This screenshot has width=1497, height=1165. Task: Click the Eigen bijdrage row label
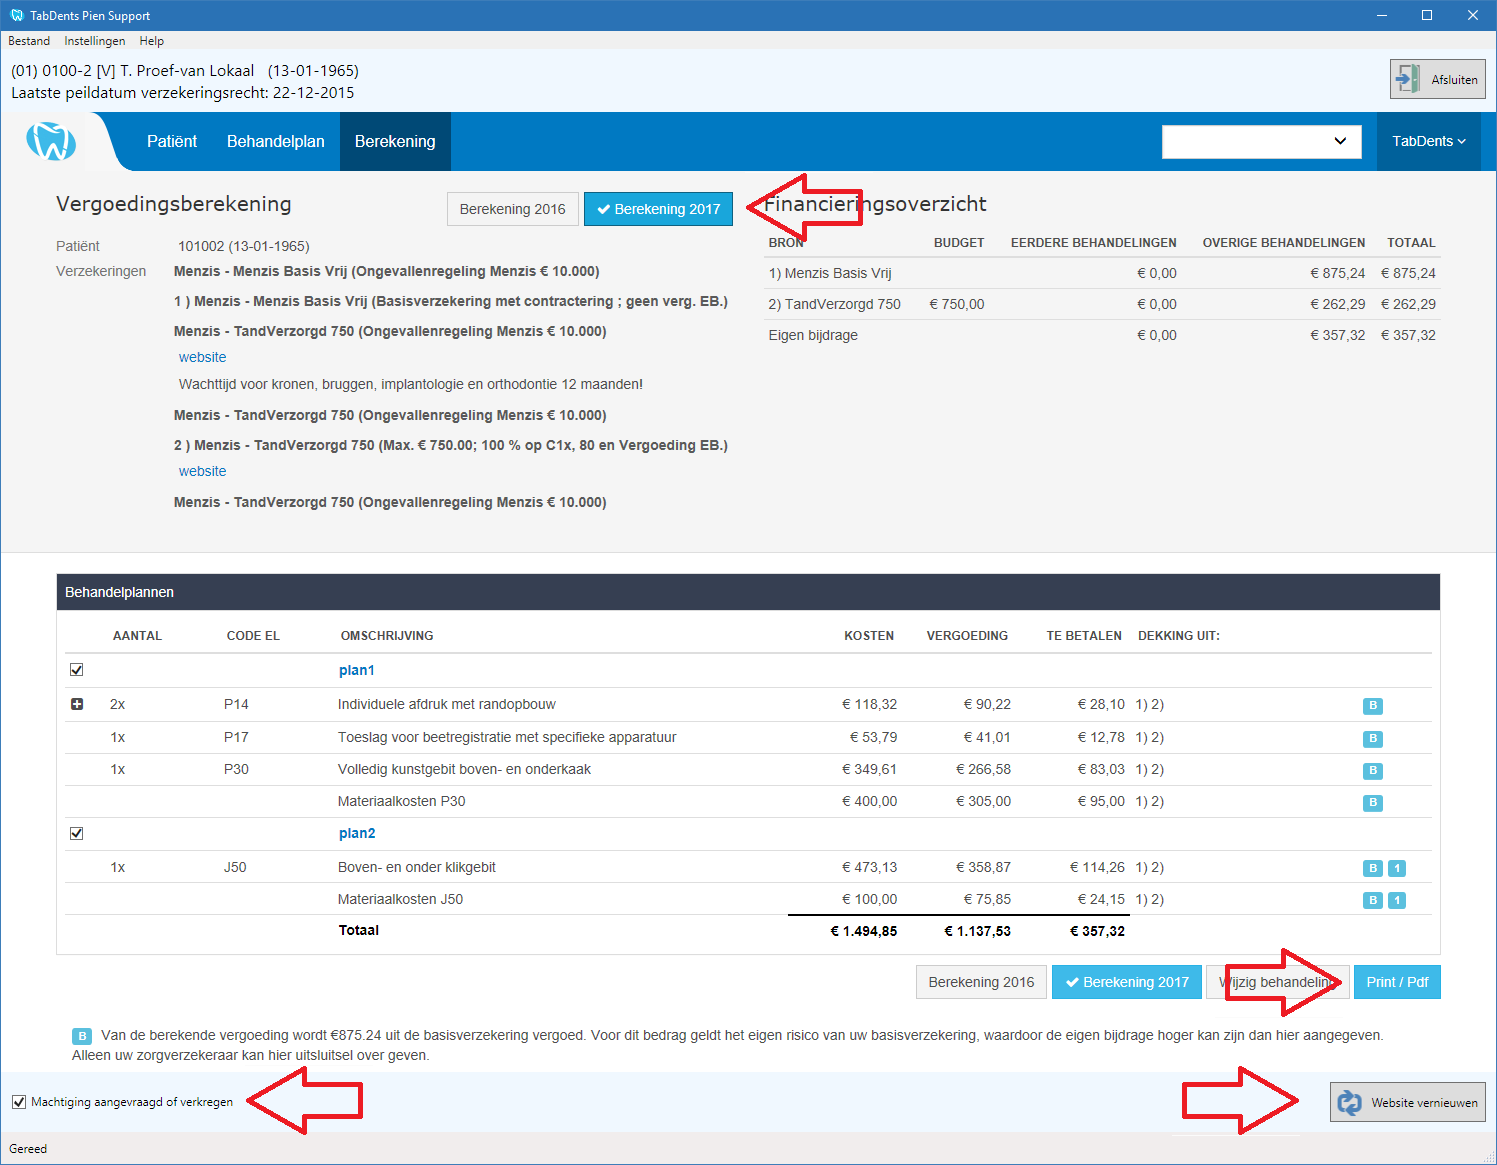click(813, 335)
